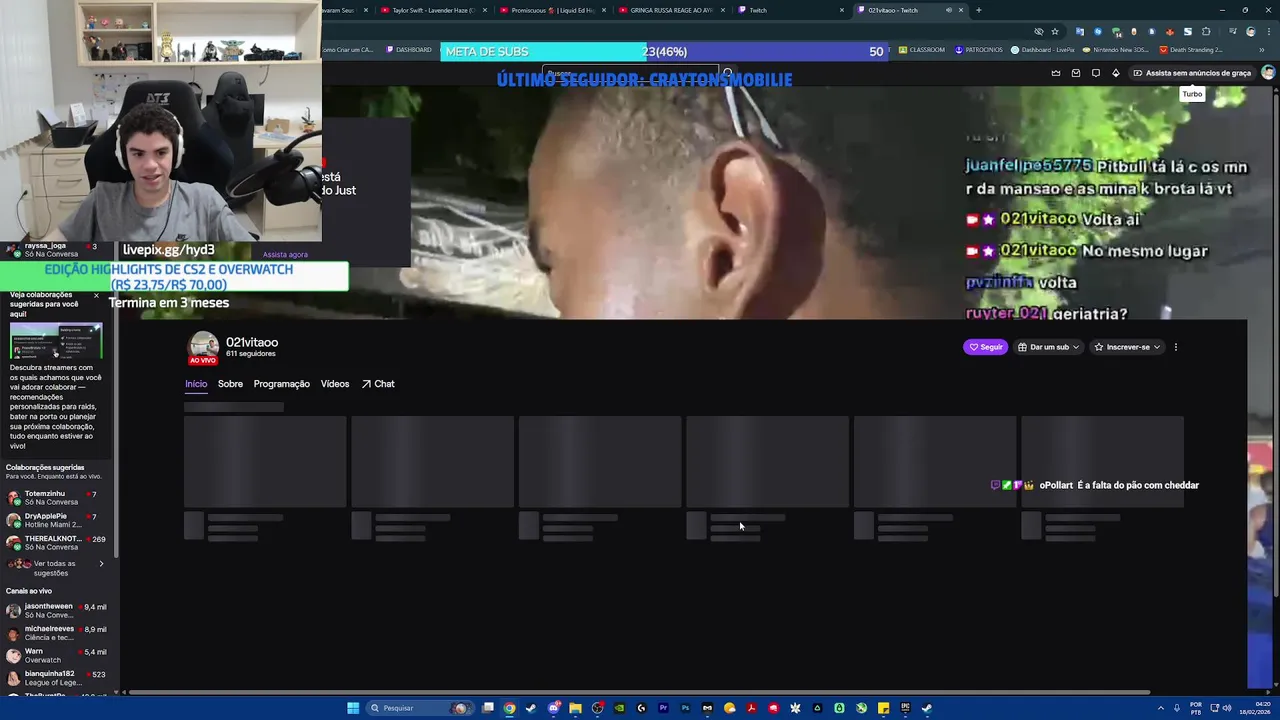Screen dimensions: 1280x720
Task: Open the Chrome extensions puzzle icon
Action: 1205,31
